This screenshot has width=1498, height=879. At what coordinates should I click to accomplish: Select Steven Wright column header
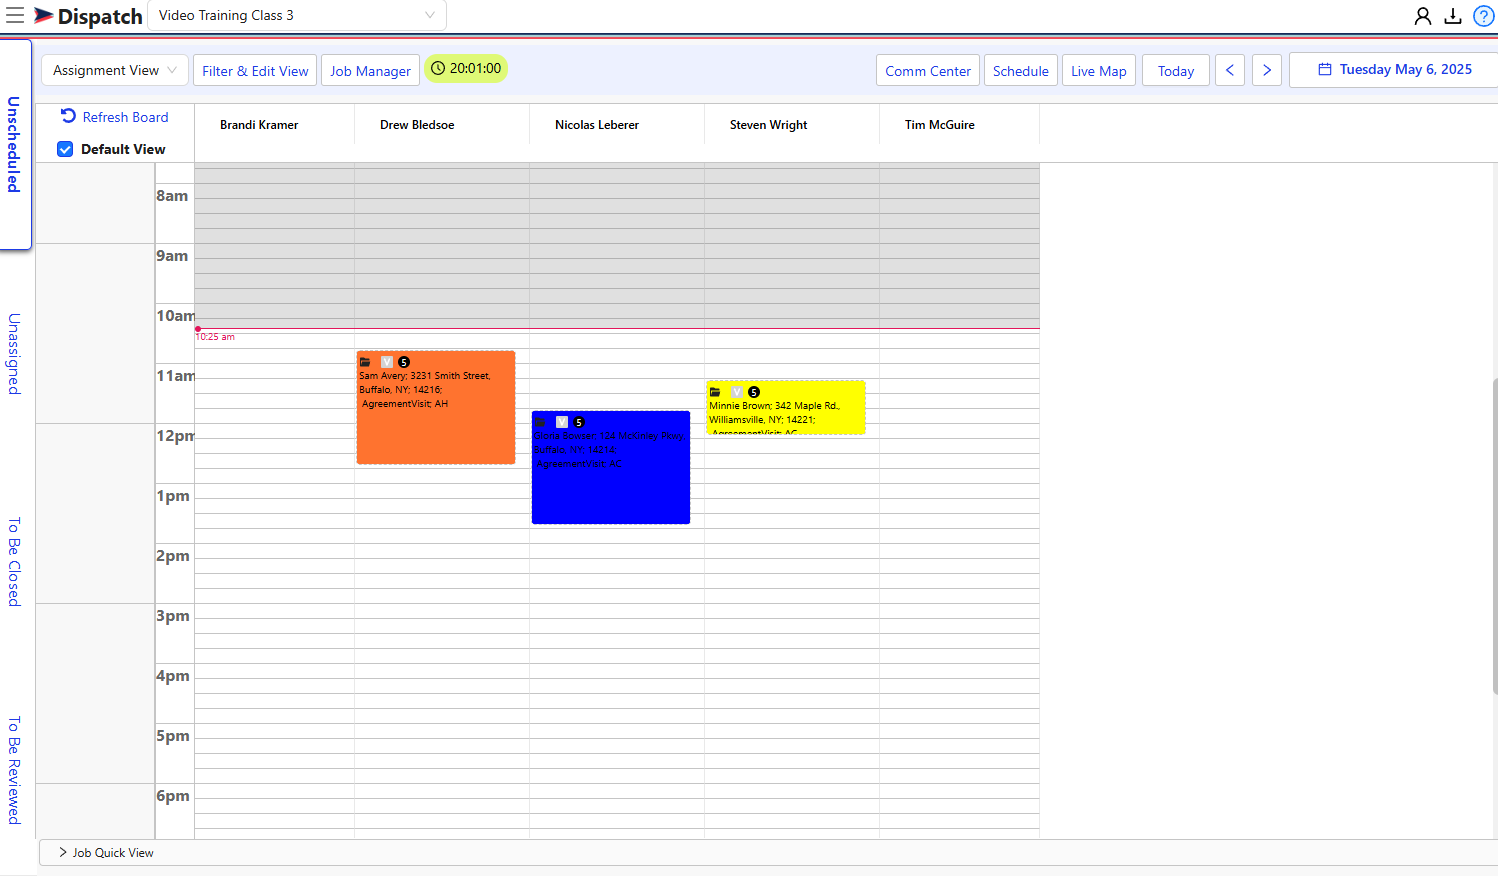click(768, 125)
